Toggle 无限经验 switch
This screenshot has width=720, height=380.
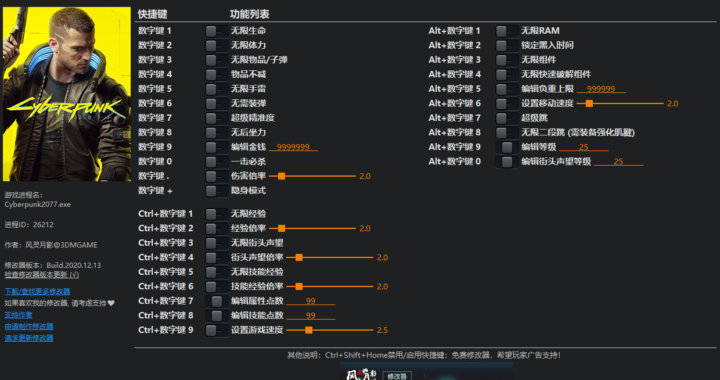[216, 214]
